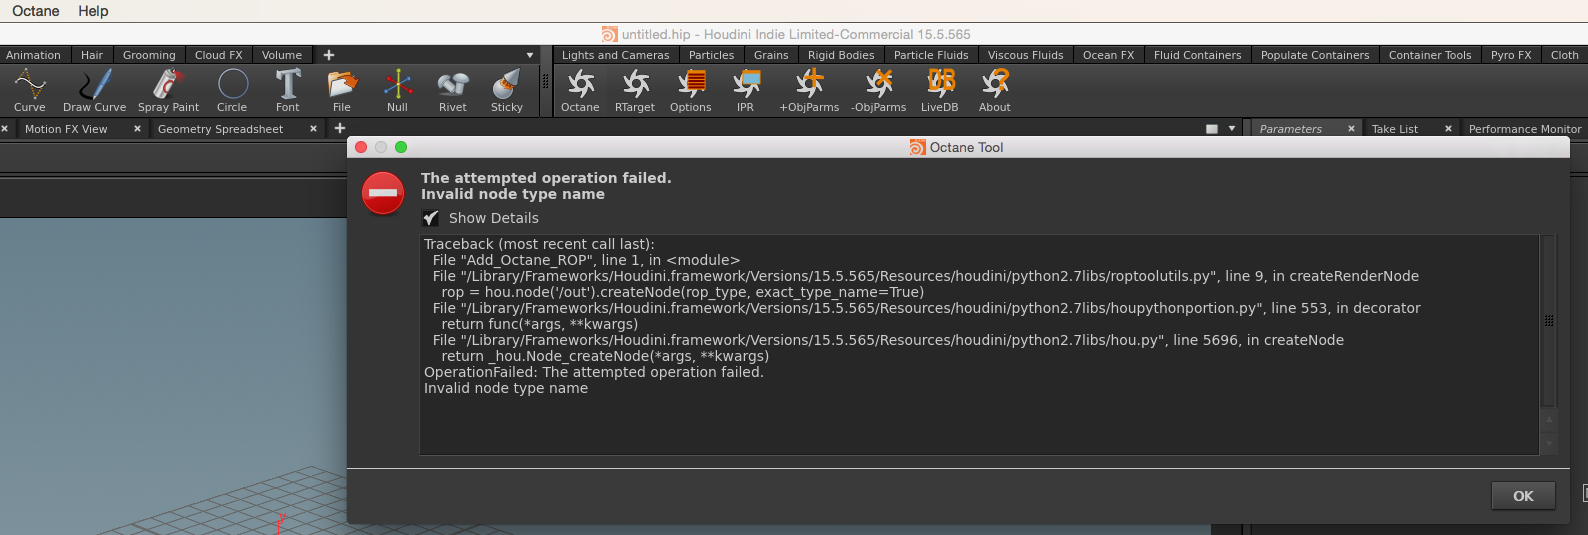Open the pane options dropdown arrow near Parameters
Screen dimensions: 1588x535
click(x=1232, y=129)
